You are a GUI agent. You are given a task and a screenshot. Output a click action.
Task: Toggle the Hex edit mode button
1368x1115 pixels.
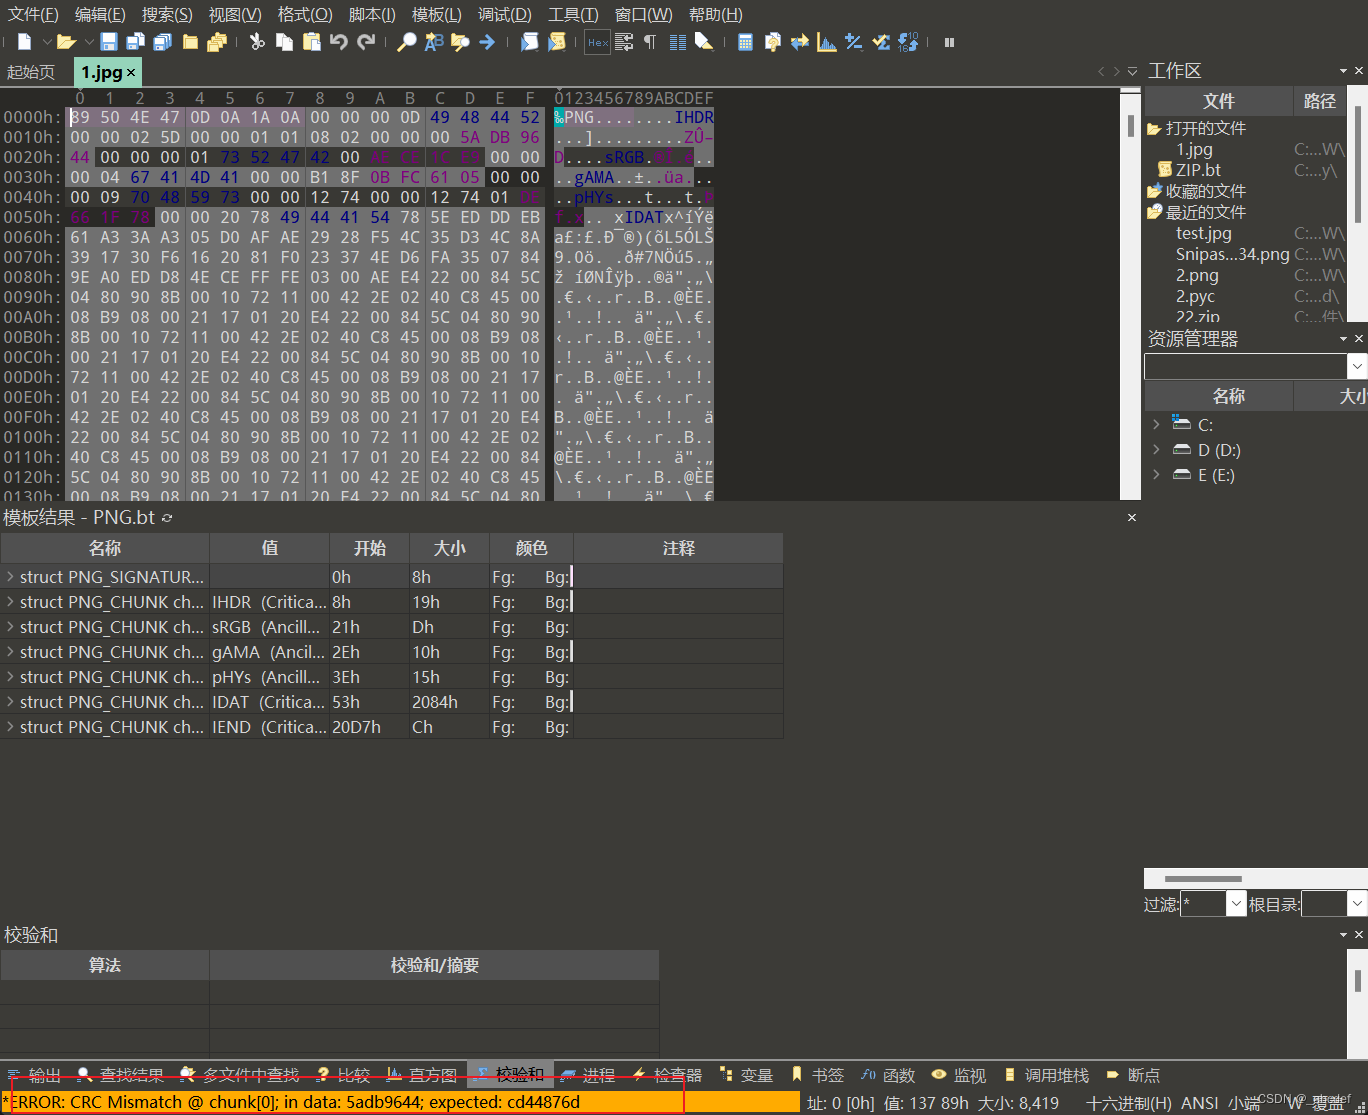point(597,42)
